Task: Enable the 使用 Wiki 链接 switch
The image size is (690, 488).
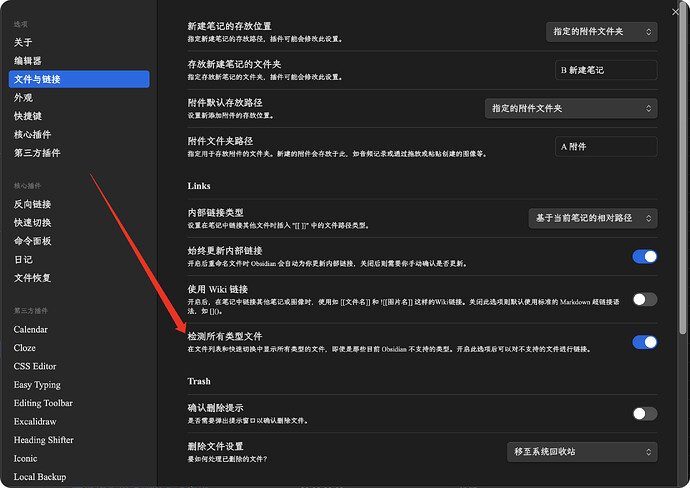Action: click(x=644, y=299)
